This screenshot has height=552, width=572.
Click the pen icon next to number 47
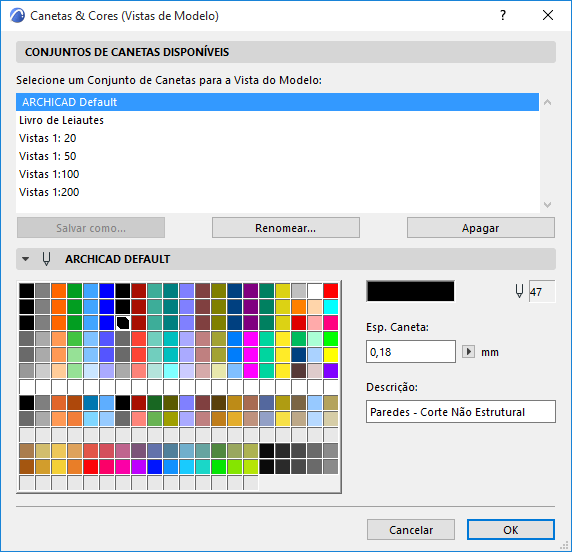click(519, 291)
